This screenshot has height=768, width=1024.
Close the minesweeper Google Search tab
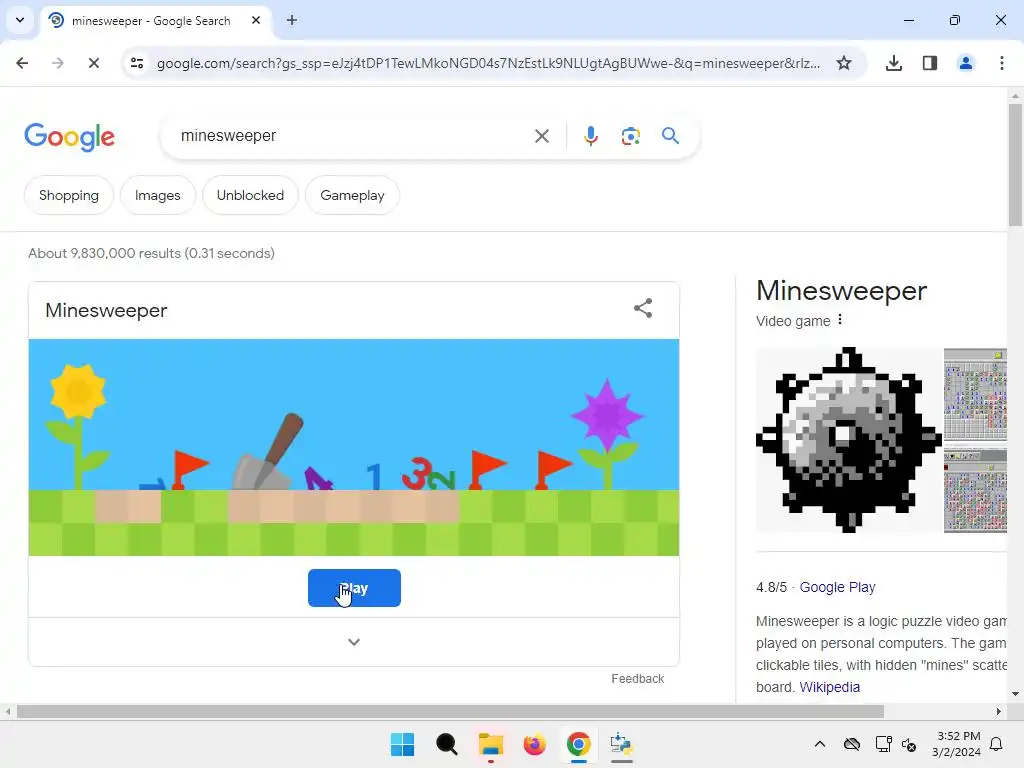pyautogui.click(x=256, y=20)
